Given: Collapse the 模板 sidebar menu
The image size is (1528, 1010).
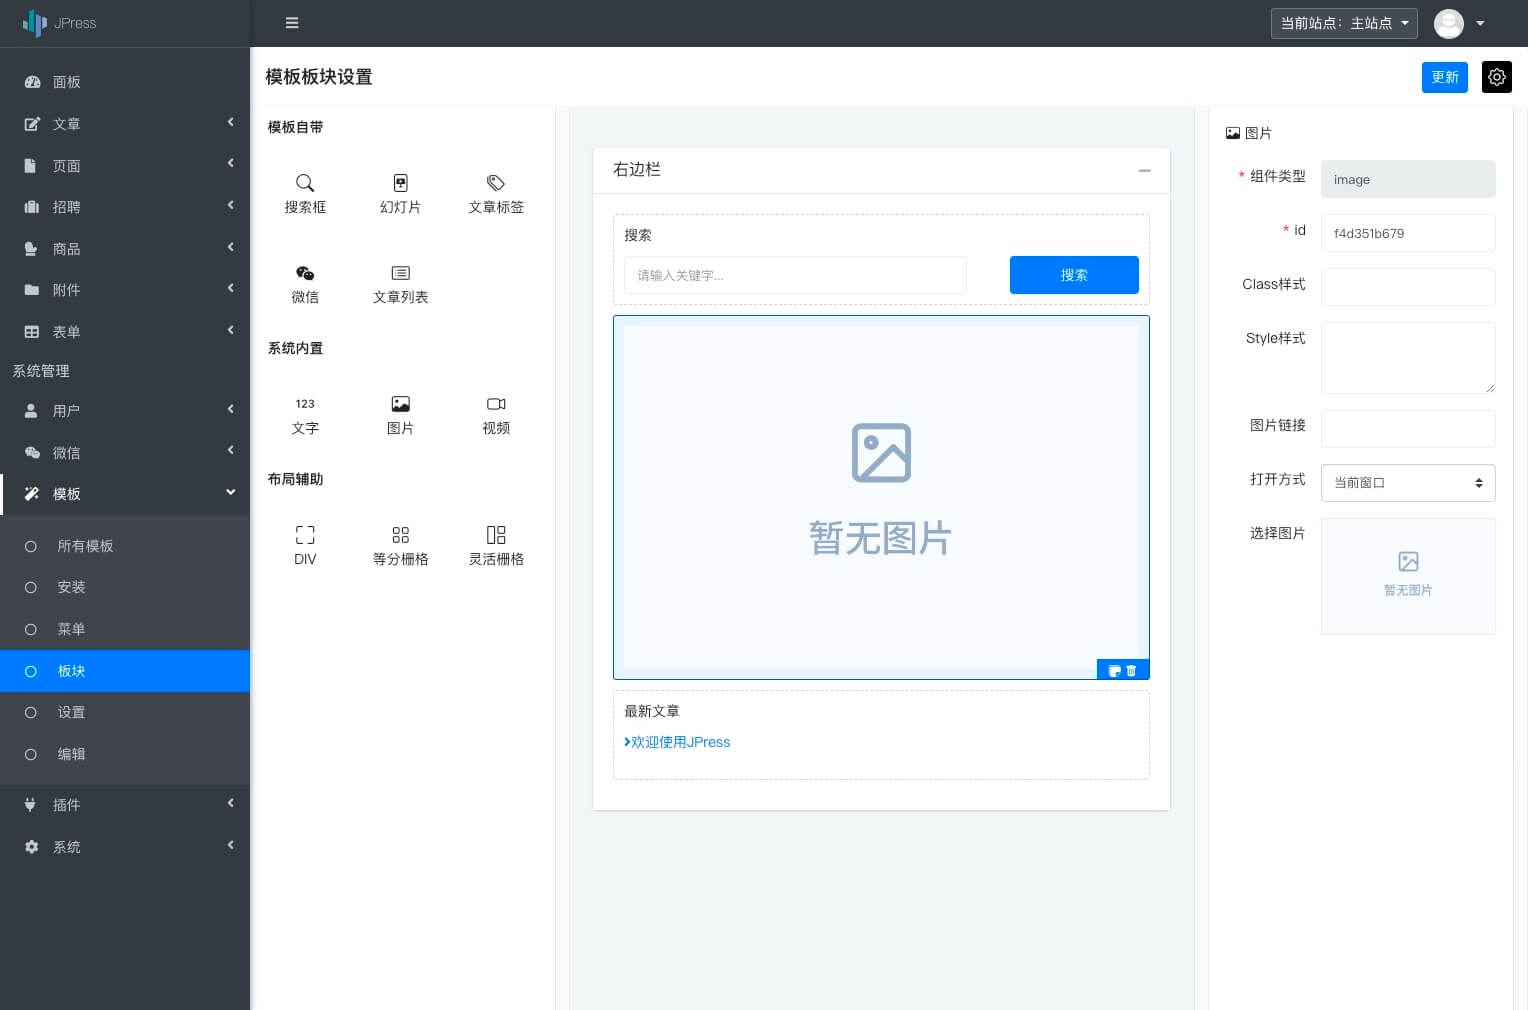Looking at the screenshot, I should tap(125, 494).
